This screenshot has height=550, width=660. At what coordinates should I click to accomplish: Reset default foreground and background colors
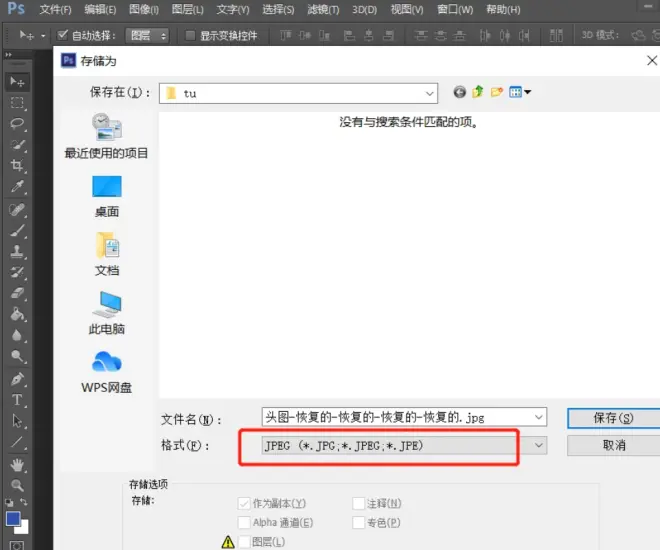9,502
